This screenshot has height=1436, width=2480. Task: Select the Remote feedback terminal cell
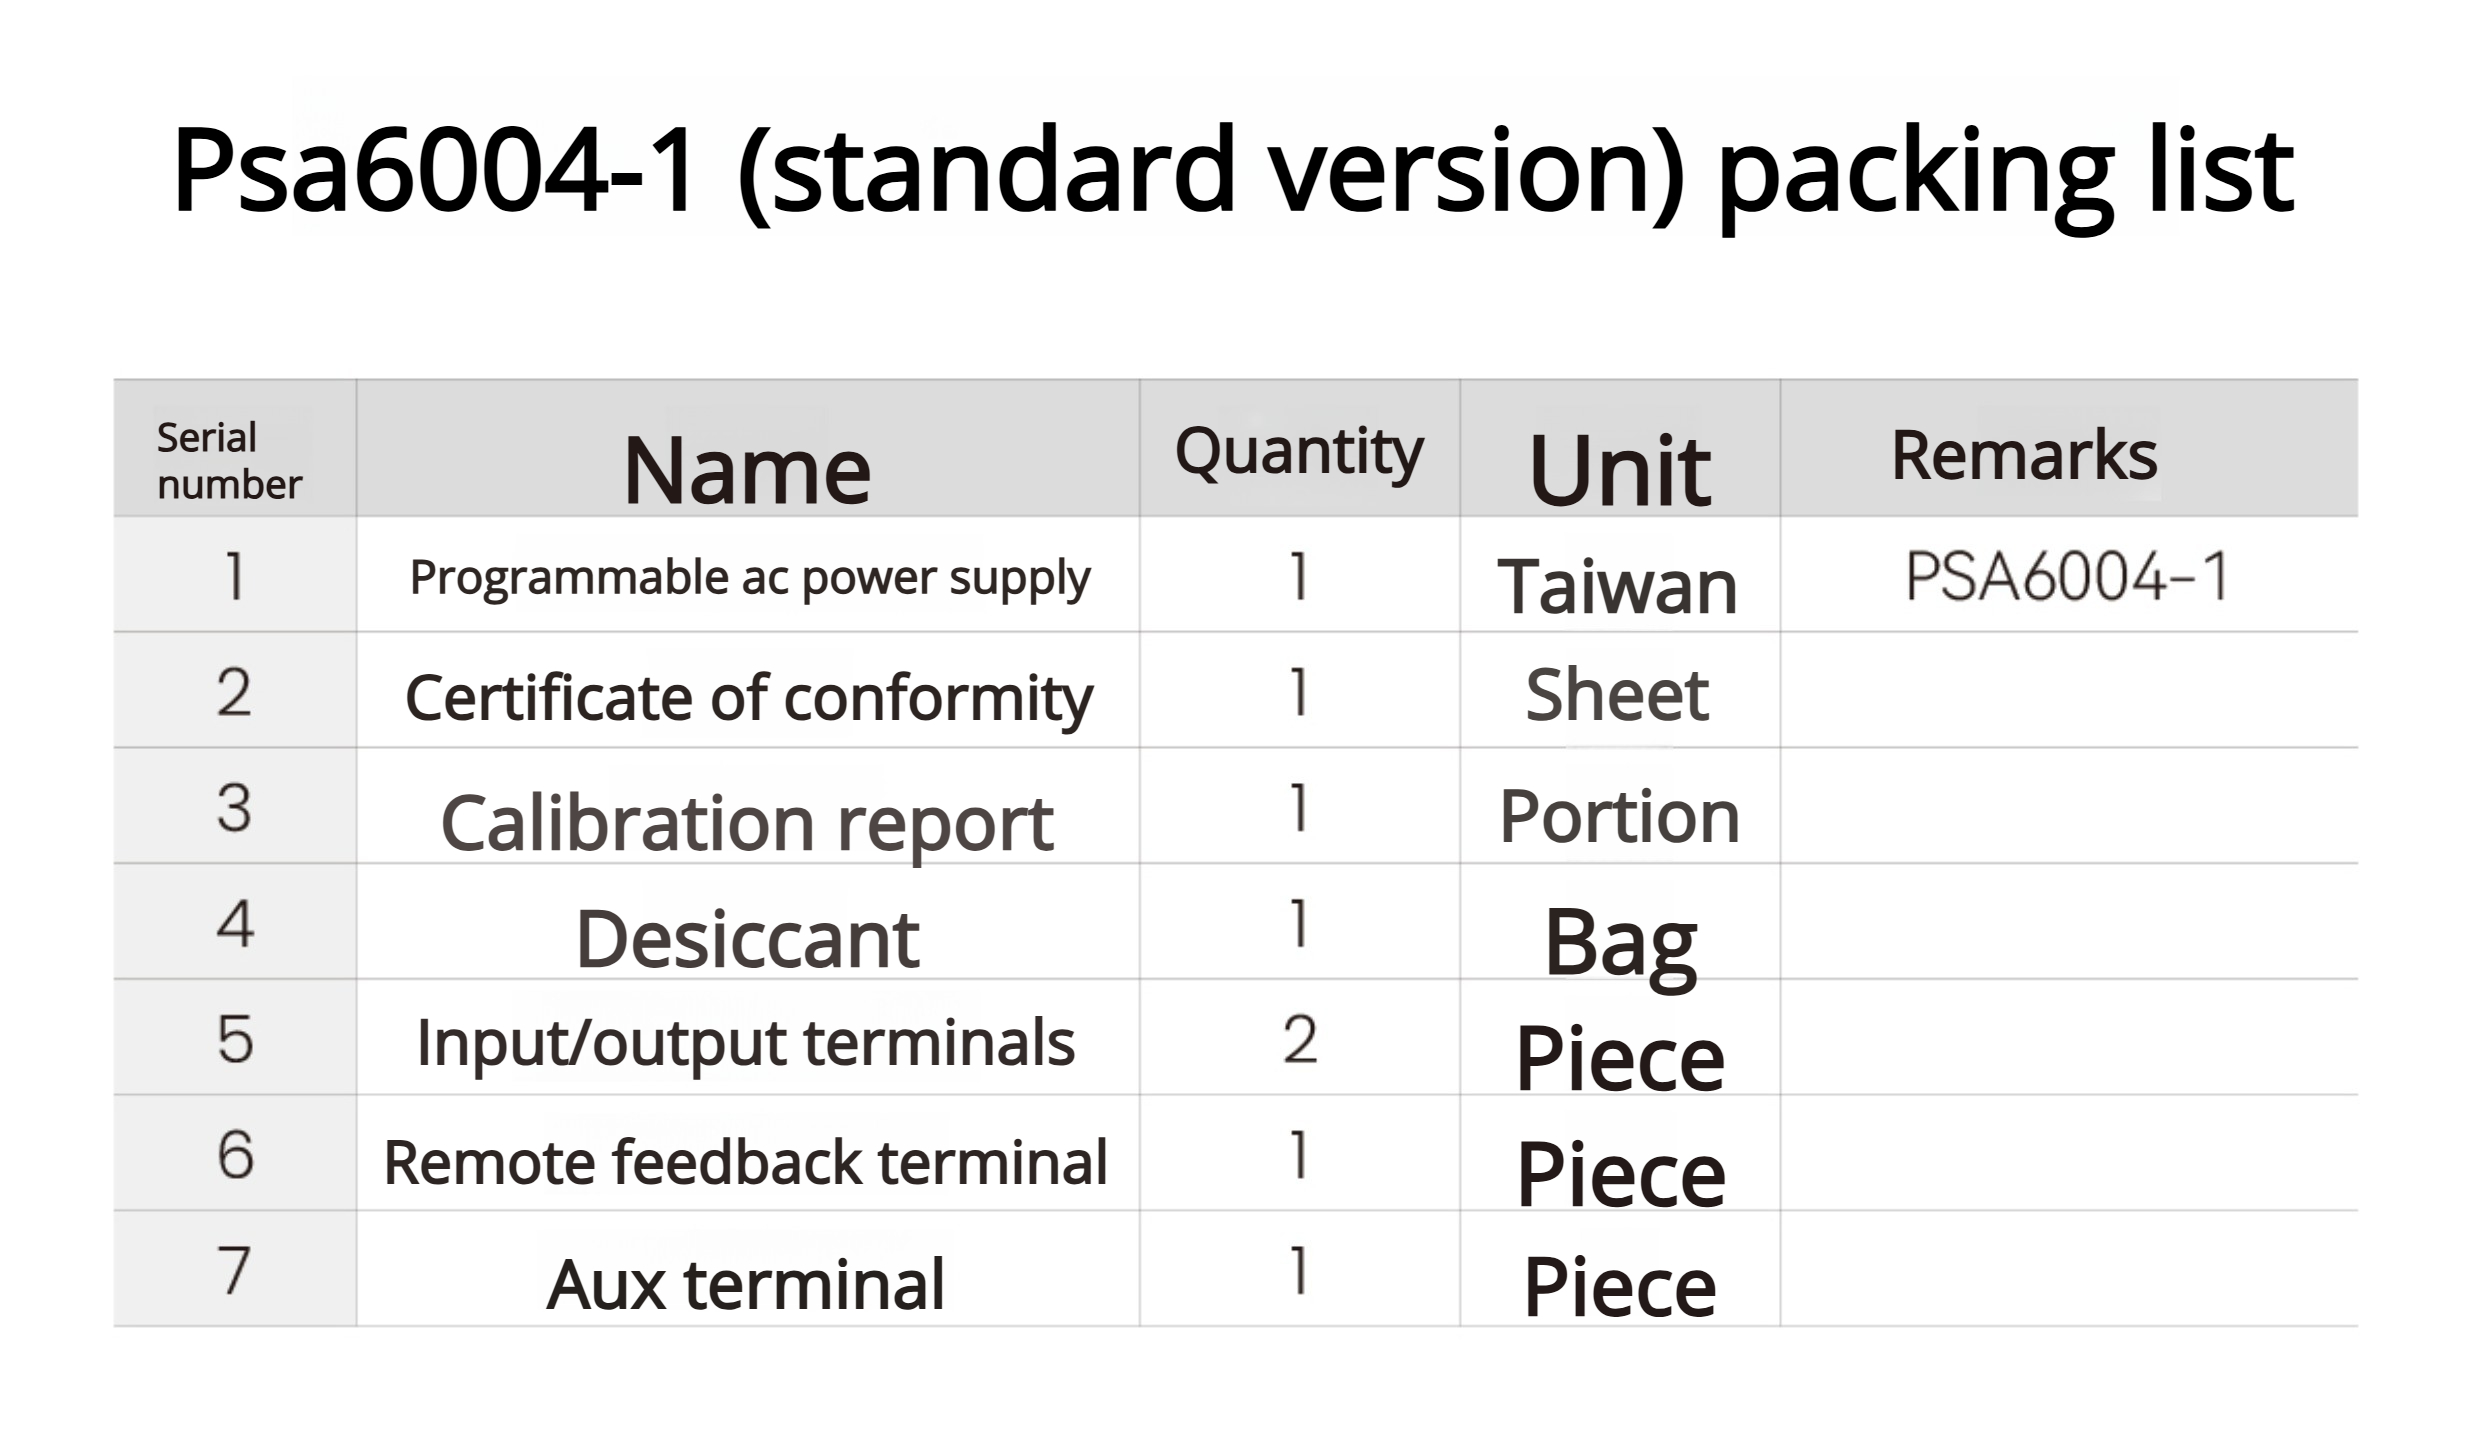click(746, 1162)
